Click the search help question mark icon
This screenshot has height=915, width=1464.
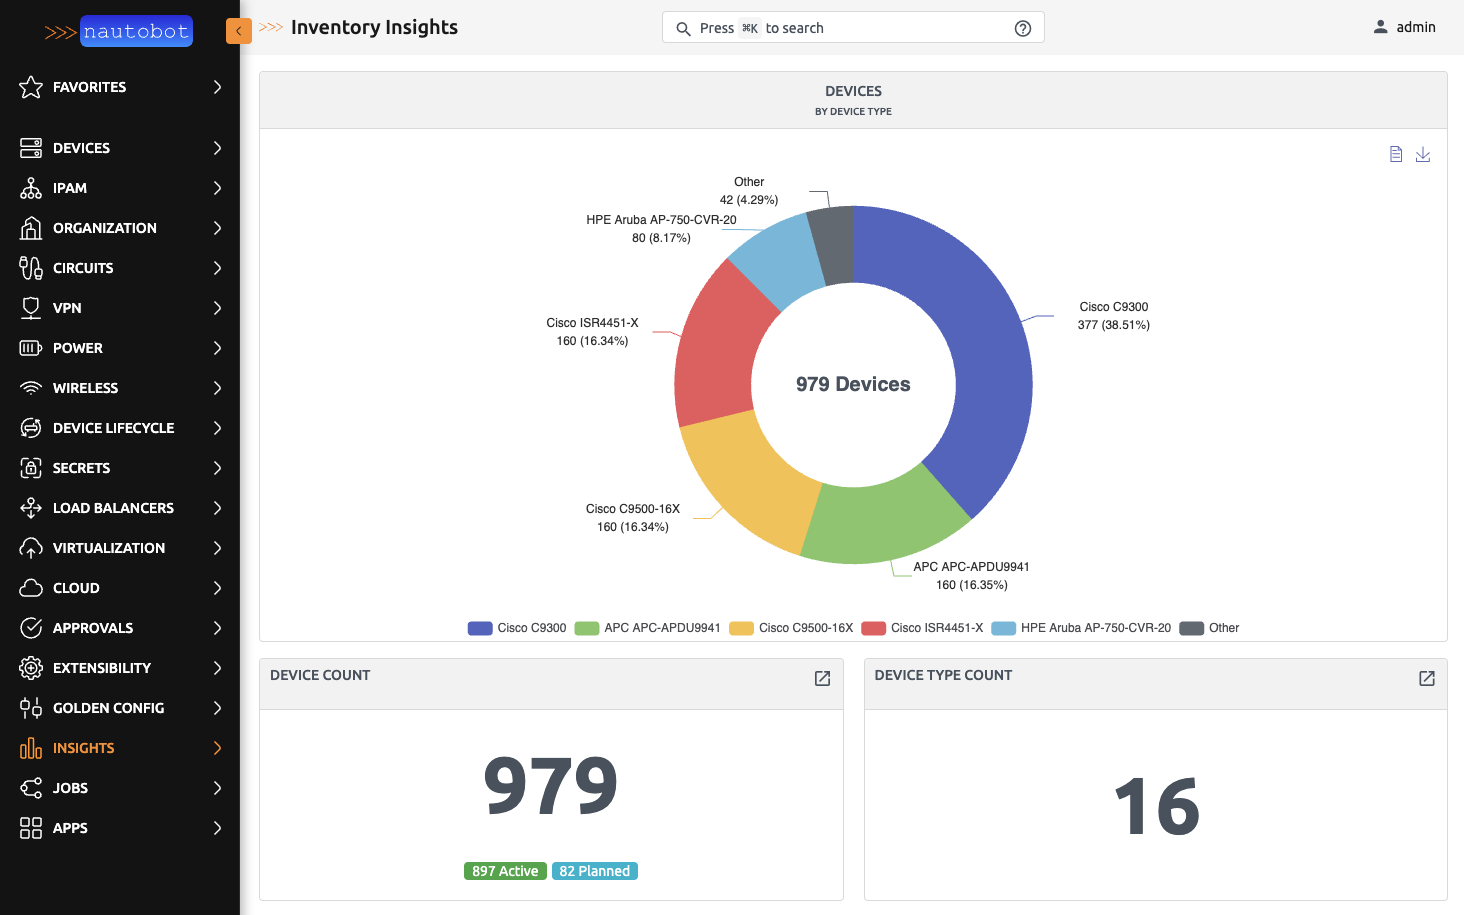1022,27
